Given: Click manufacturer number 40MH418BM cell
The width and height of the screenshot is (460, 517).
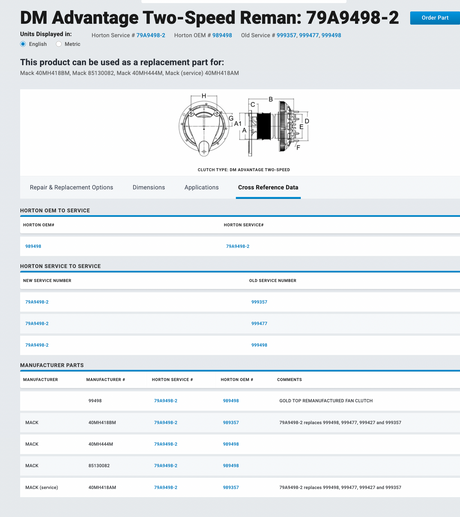Looking at the screenshot, I should (x=102, y=422).
